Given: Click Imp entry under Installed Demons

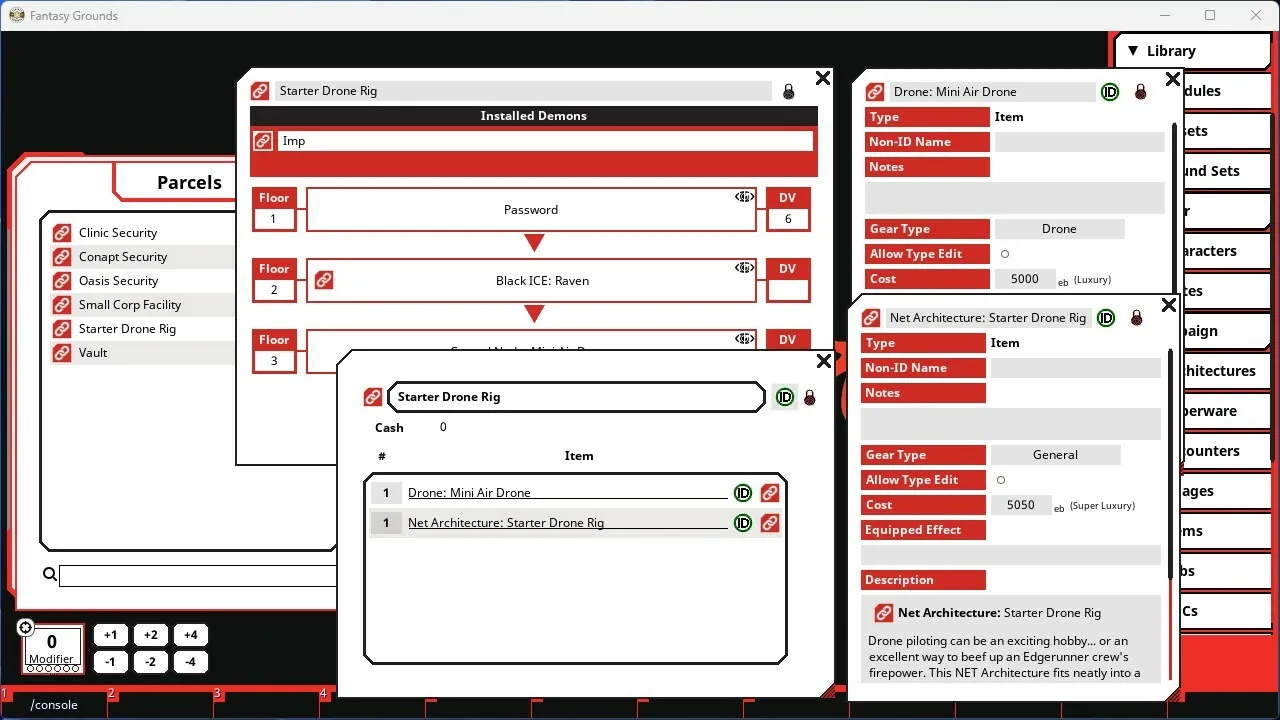Looking at the screenshot, I should 544,141.
